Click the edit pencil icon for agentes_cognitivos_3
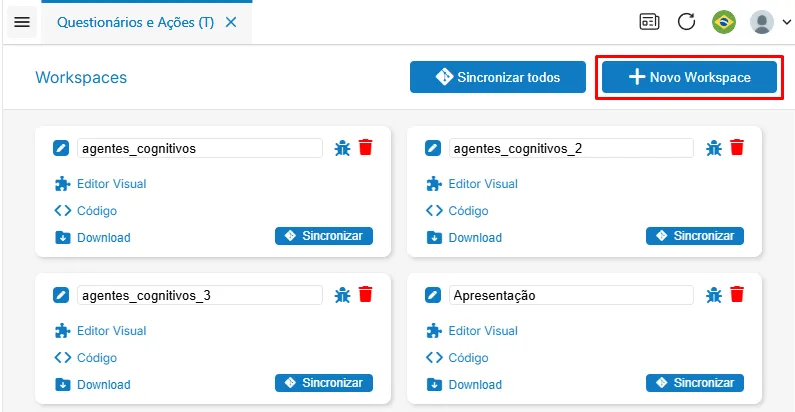The width and height of the screenshot is (795, 412). pyautogui.click(x=61, y=295)
